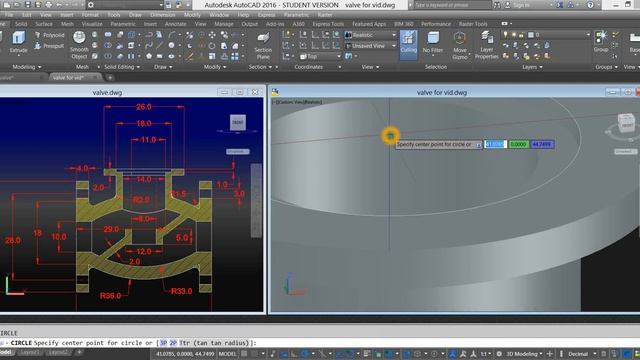The height and width of the screenshot is (360, 640).
Task: Switch to the Manage ribbon tab
Action: coord(224,24)
